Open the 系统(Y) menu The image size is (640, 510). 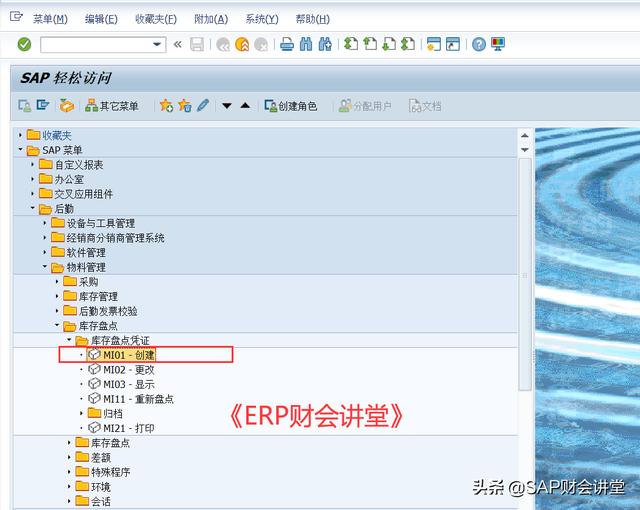[x=262, y=19]
